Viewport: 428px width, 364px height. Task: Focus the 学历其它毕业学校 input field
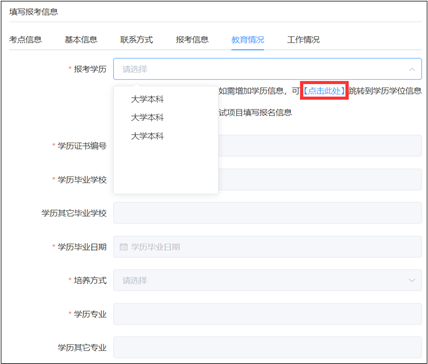[267, 213]
